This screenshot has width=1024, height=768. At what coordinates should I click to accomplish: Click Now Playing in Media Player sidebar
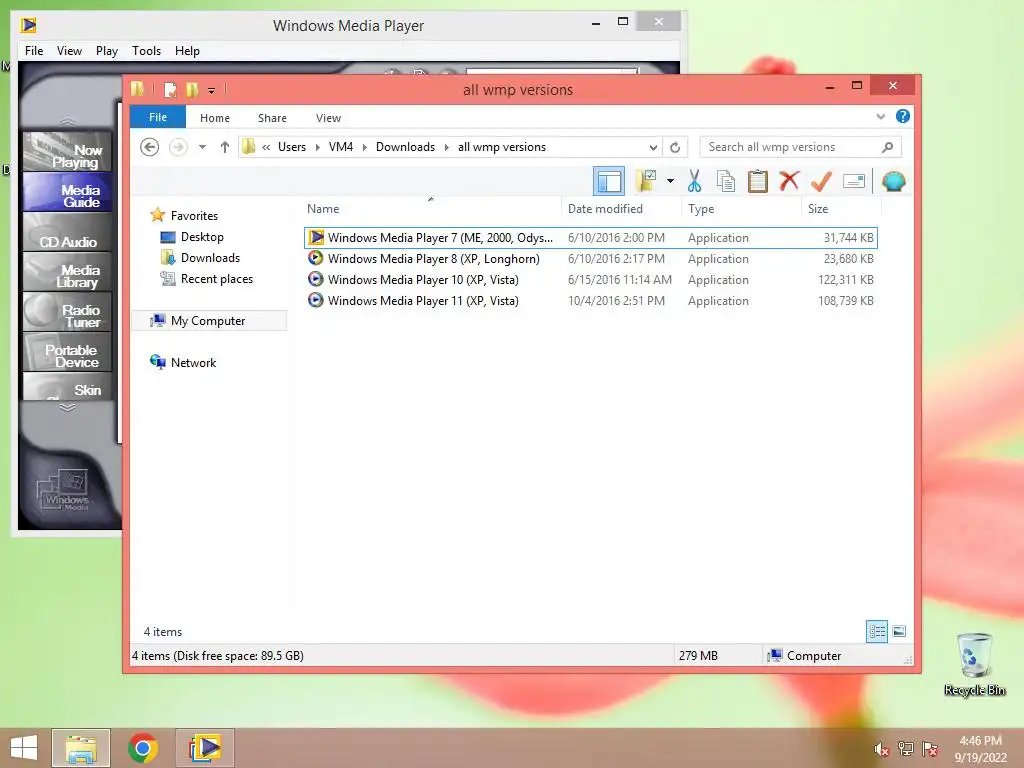[68, 152]
